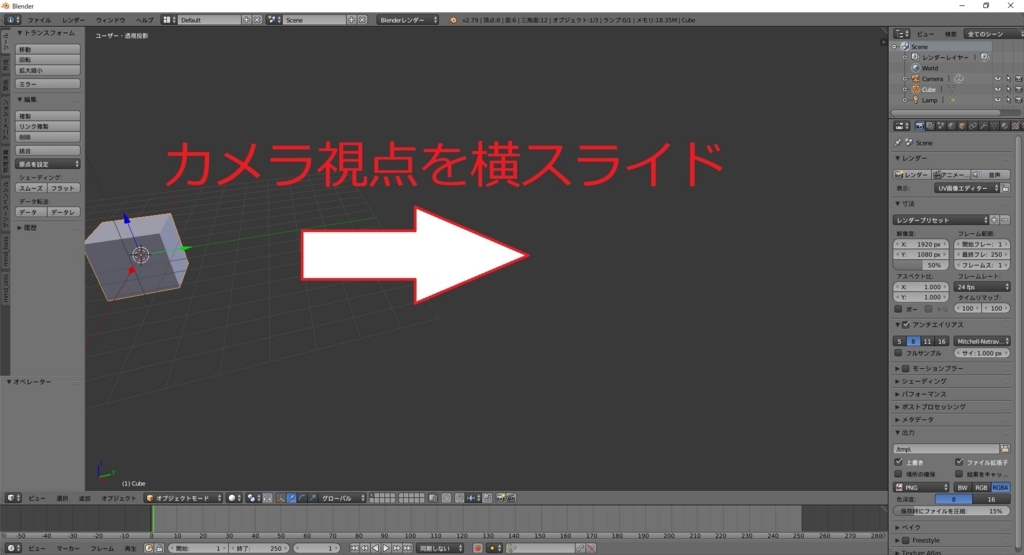Select the rotate manipulator arc icon
This screenshot has width=1024, height=555.
(302, 498)
